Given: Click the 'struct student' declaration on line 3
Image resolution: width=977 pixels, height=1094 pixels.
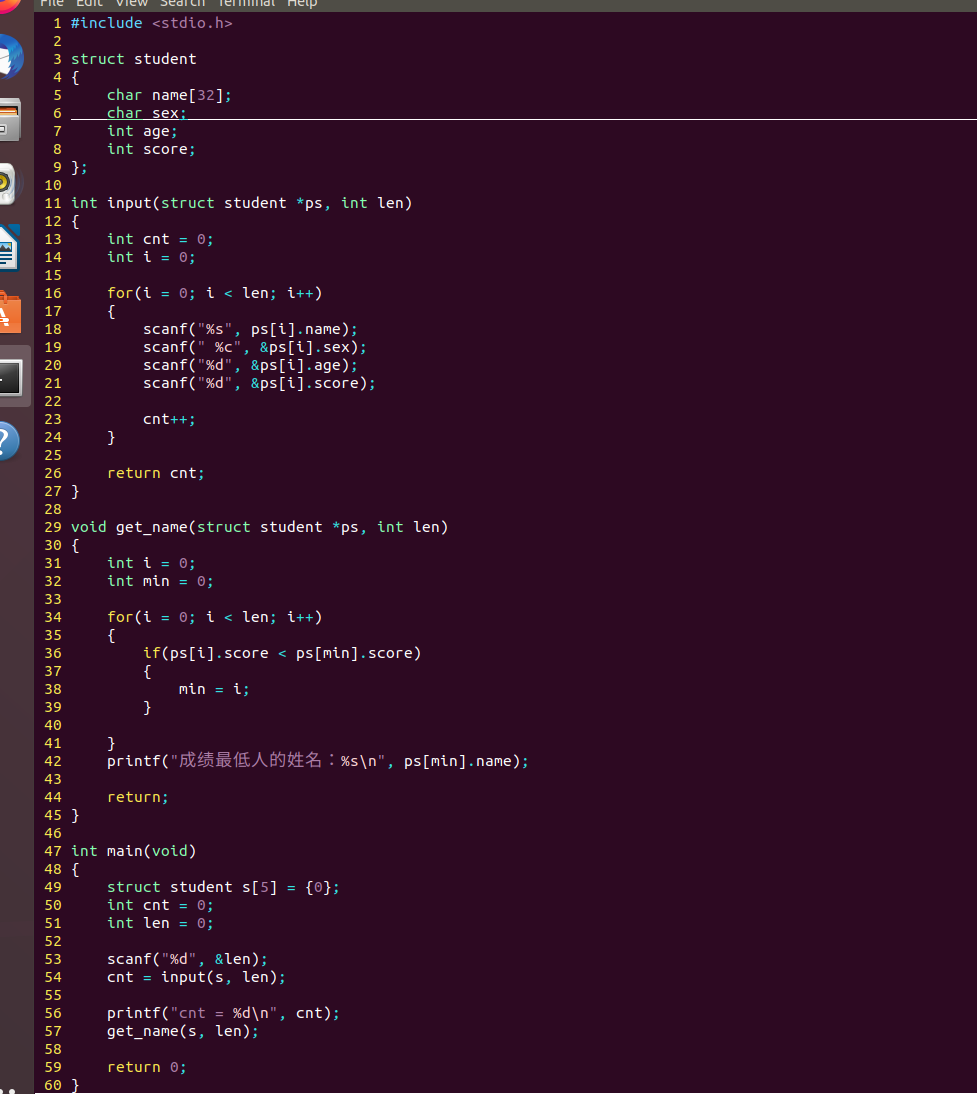Looking at the screenshot, I should [x=133, y=59].
